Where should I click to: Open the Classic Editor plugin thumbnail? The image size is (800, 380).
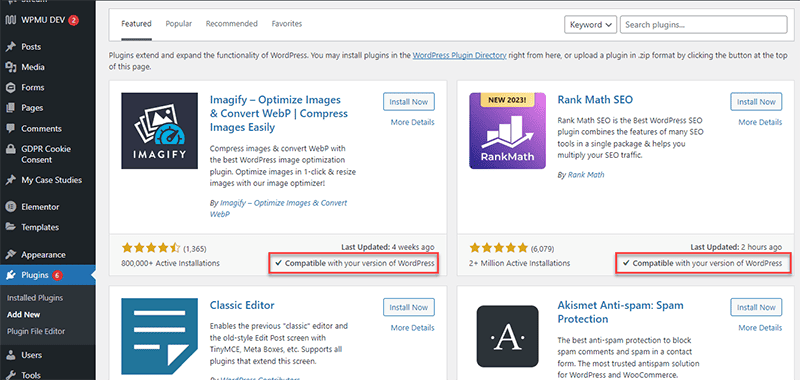click(x=159, y=337)
